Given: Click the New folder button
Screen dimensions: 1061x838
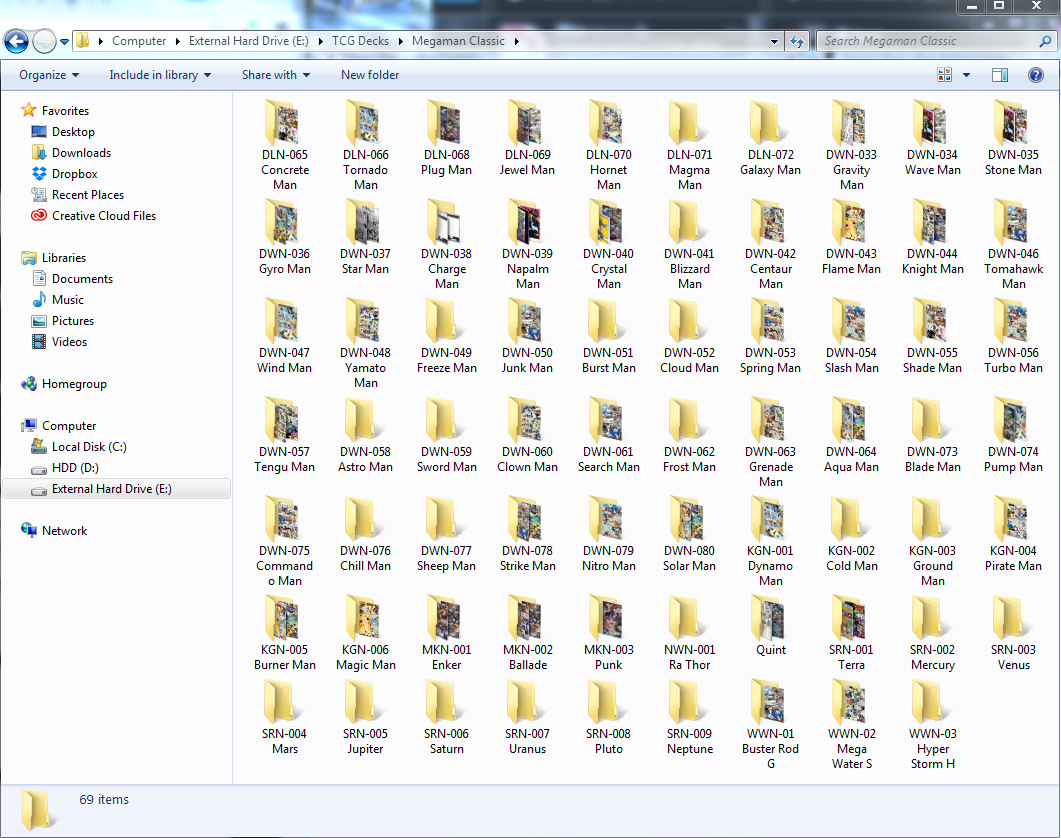Looking at the screenshot, I should click(x=369, y=74).
